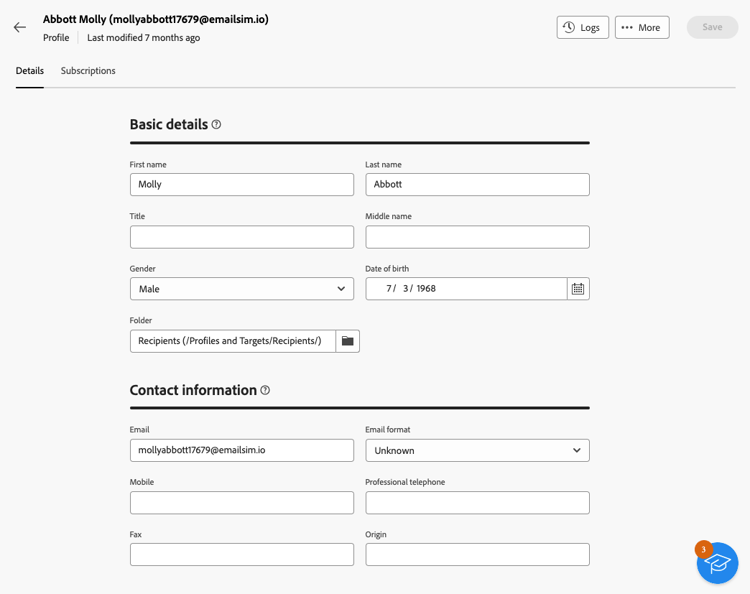Click the Email address input field

coord(242,451)
